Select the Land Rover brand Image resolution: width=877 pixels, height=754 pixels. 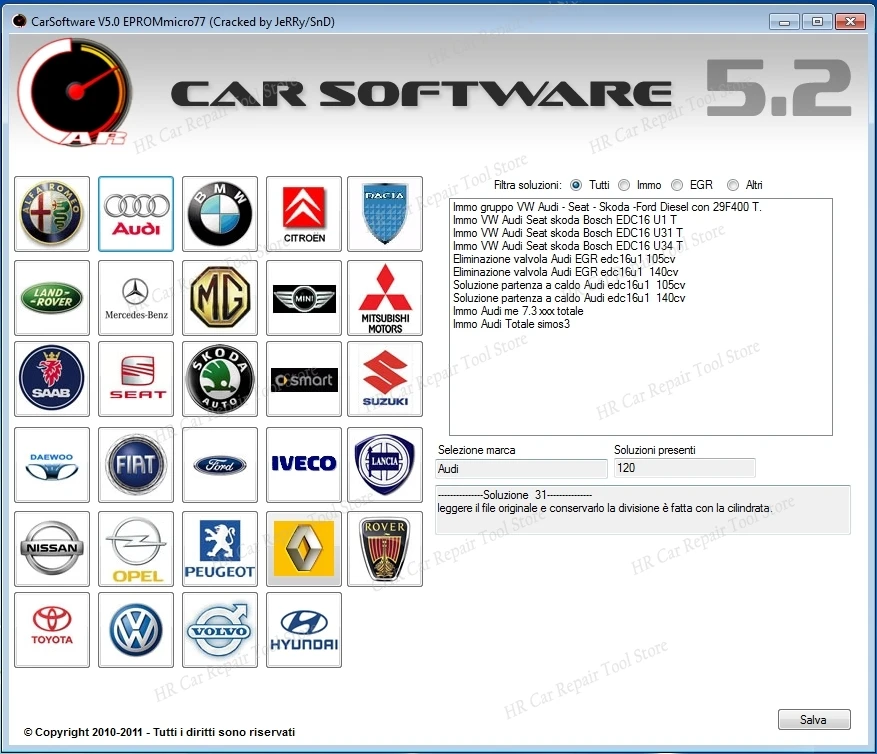[x=52, y=297]
